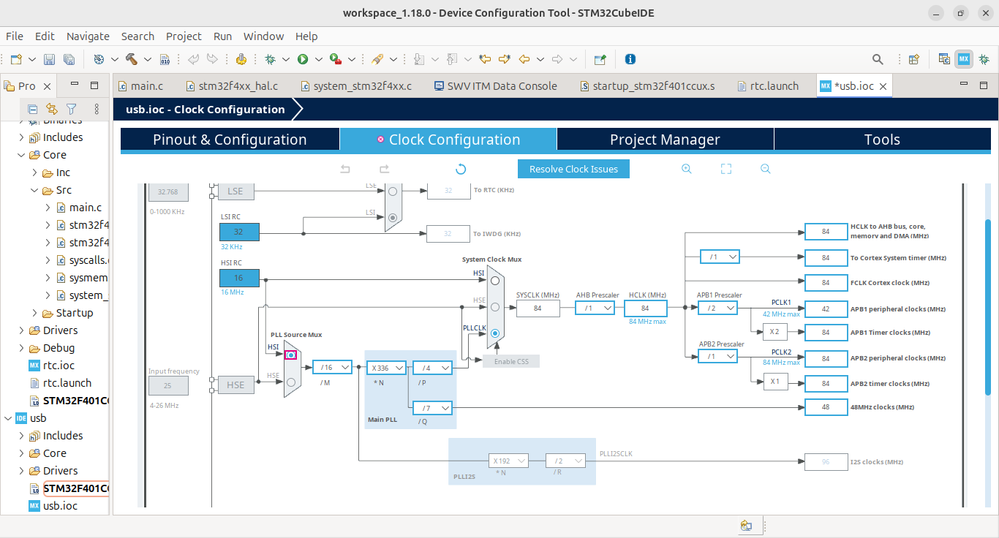Open the Project menu
Image resolution: width=999 pixels, height=538 pixels.
pyautogui.click(x=183, y=36)
